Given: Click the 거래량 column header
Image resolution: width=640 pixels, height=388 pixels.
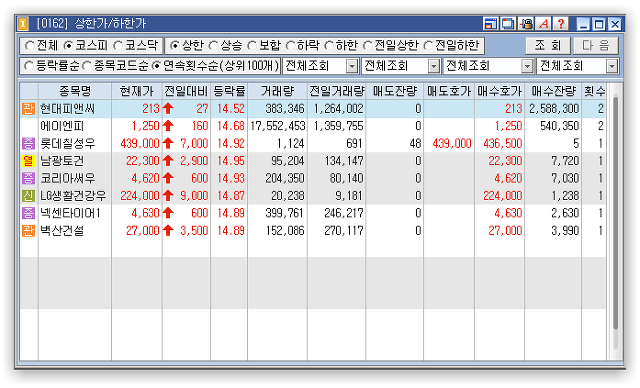Looking at the screenshot, I should click(278, 91).
